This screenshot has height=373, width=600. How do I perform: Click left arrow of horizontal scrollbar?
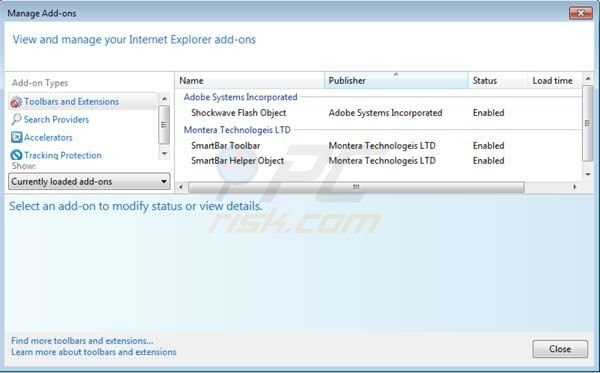click(x=181, y=187)
